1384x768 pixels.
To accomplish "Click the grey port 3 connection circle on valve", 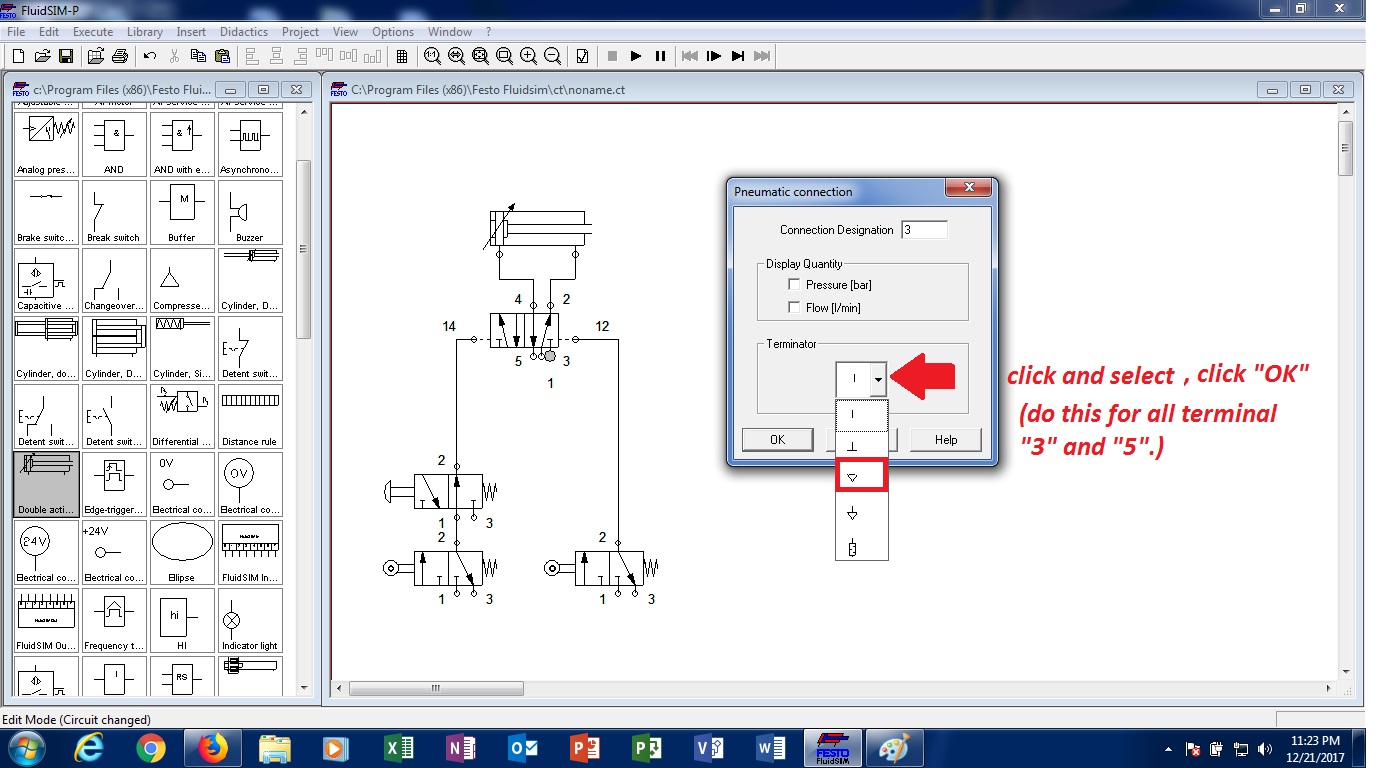I will (549, 355).
